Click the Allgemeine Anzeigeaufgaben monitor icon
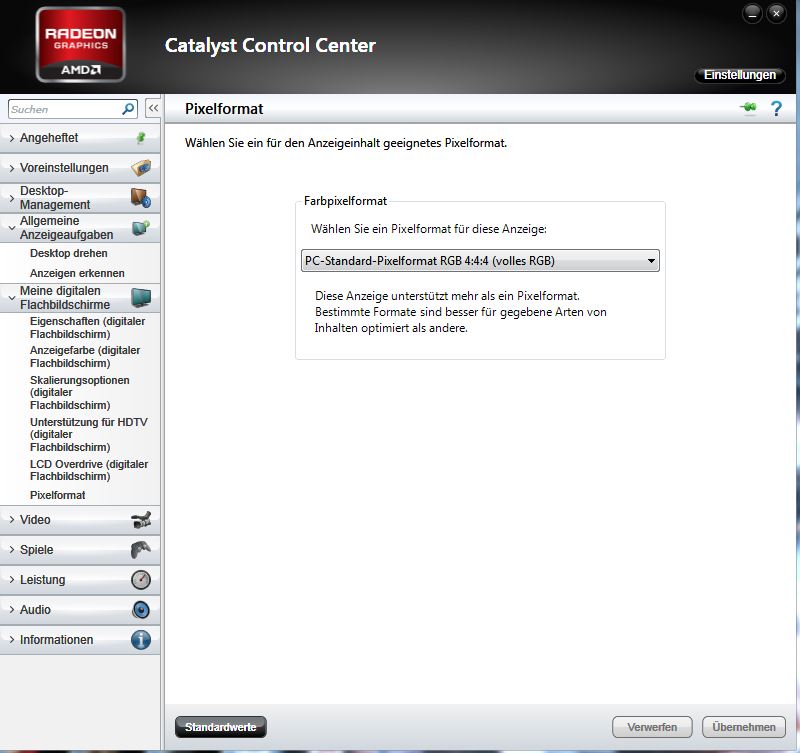 pos(141,228)
